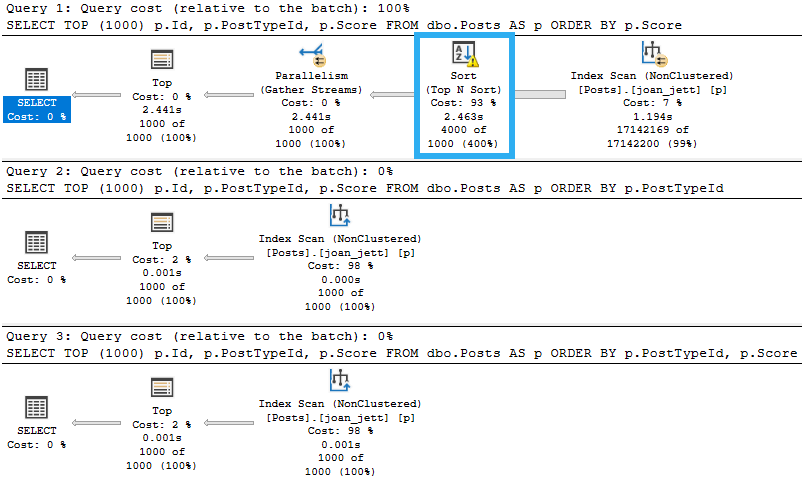802x480 pixels.
Task: Select the Index Scan icon in Query 3
Action: [340, 380]
